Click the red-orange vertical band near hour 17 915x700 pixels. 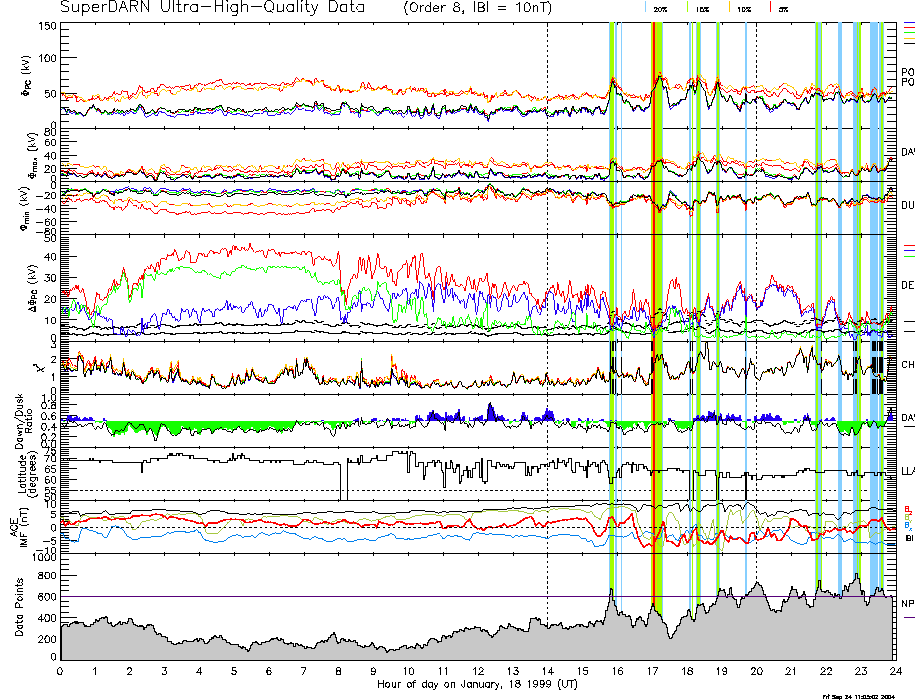[x=655, y=300]
